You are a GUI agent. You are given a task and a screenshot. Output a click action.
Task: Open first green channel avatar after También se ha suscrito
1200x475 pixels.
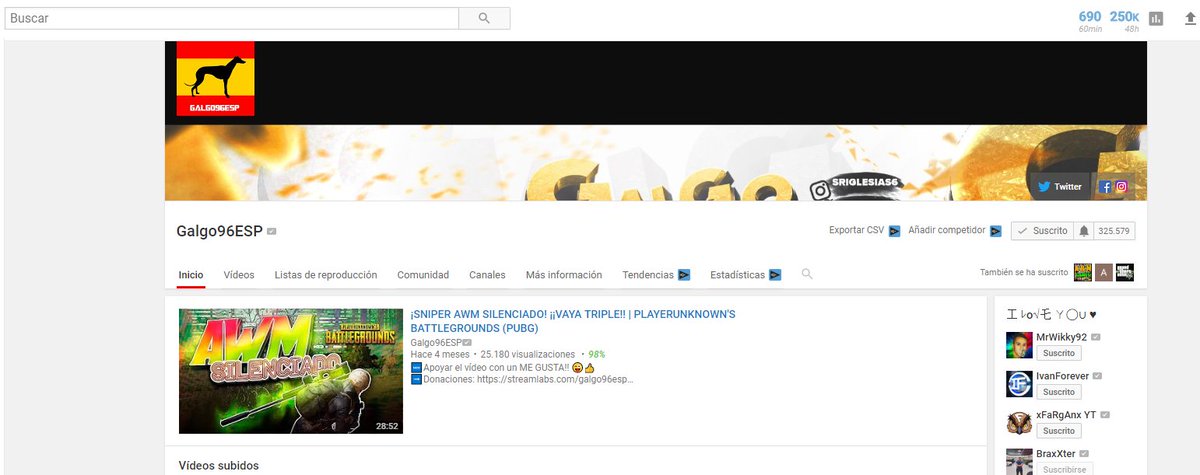[x=1082, y=273]
